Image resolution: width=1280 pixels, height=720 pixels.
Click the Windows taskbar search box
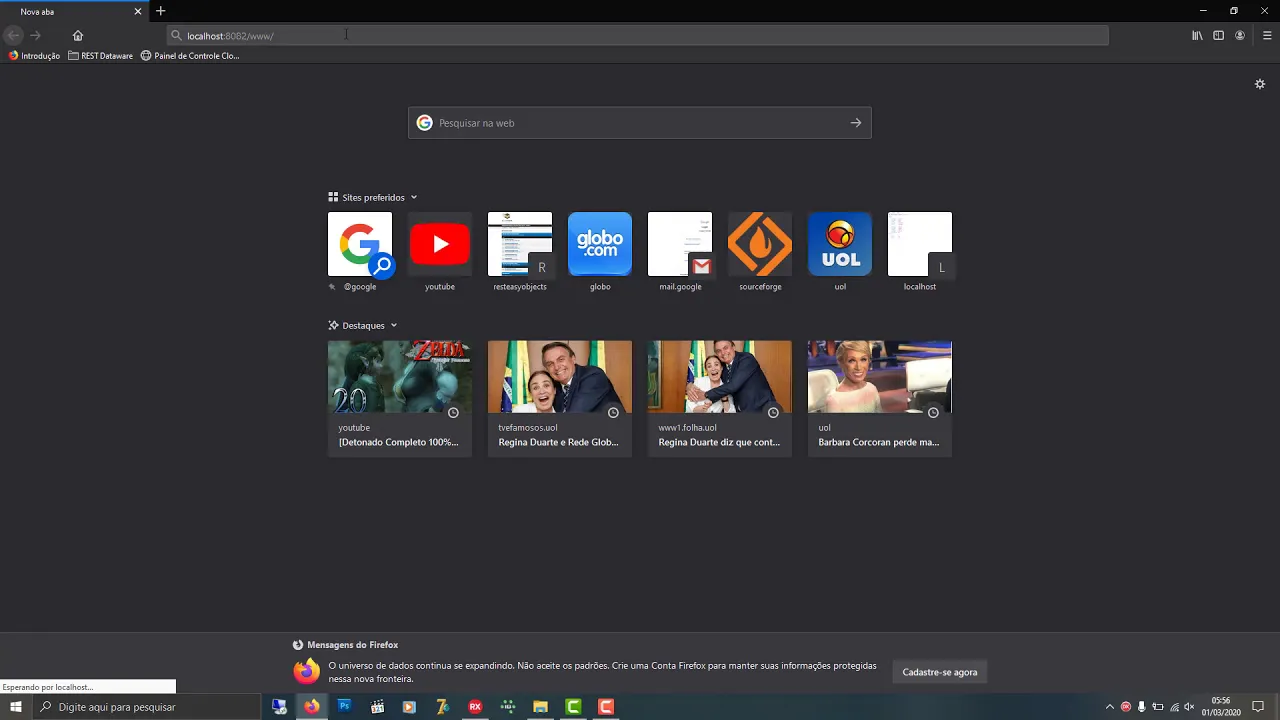click(146, 707)
